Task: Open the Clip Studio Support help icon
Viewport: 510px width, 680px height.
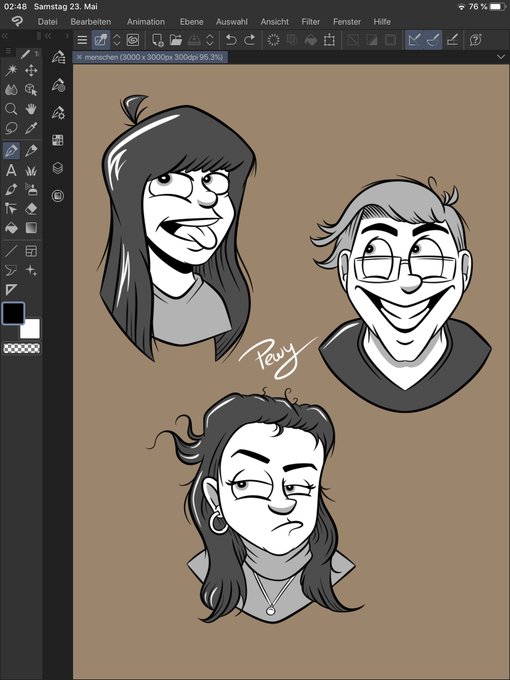Action: (476, 40)
